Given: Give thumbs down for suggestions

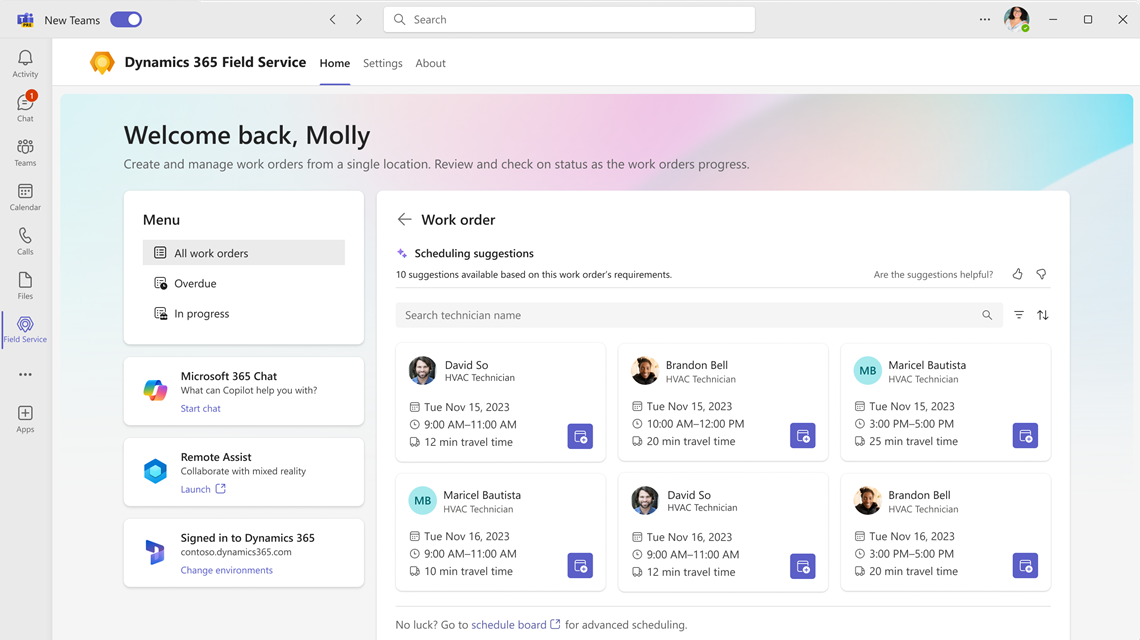Looking at the screenshot, I should [1041, 274].
